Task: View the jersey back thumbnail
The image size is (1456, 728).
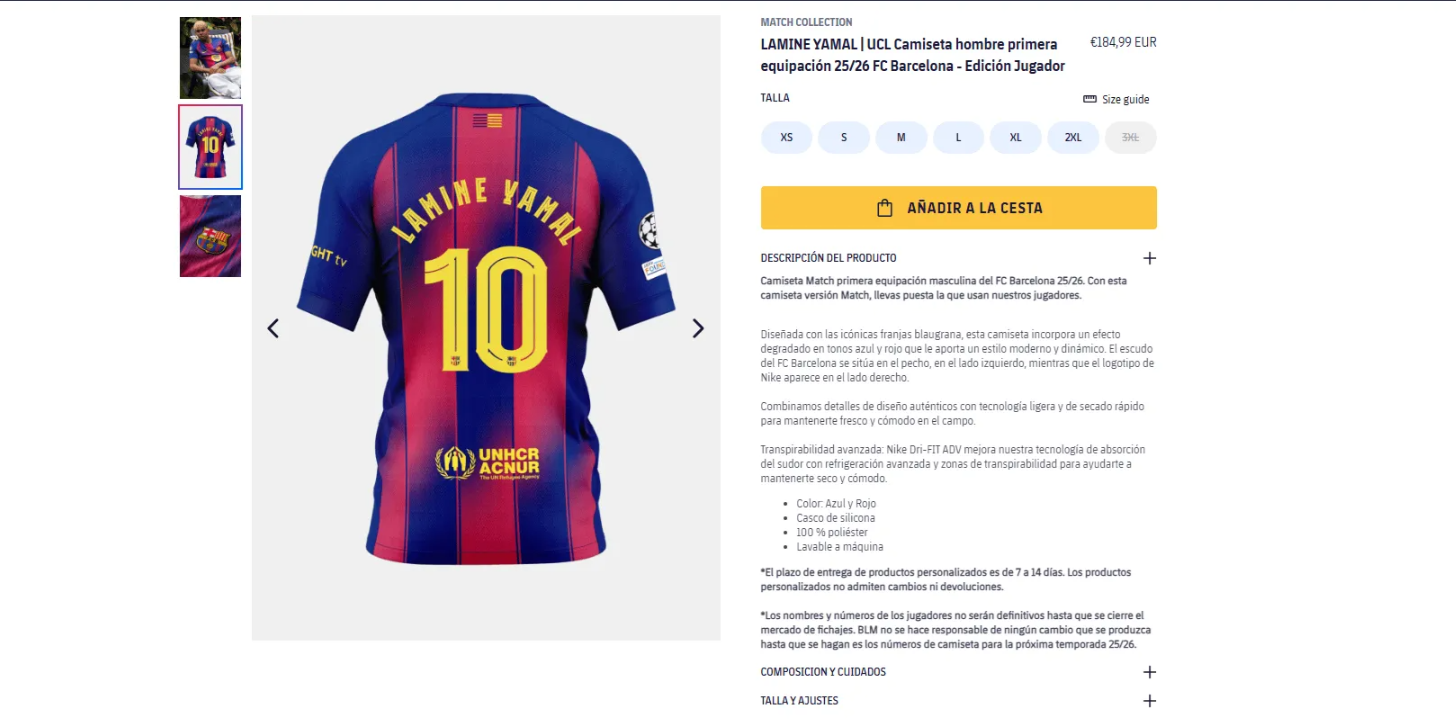Action: (210, 147)
